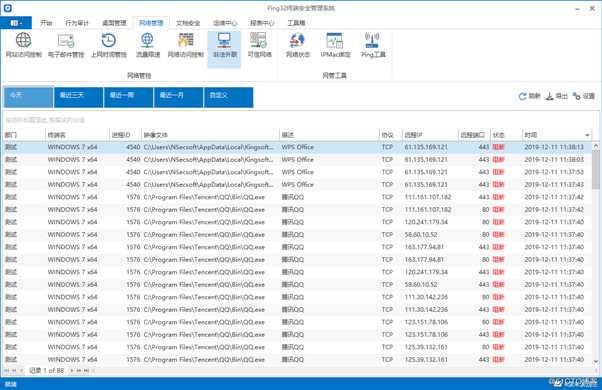Open the IPMac绑定 binding tool
The width and height of the screenshot is (602, 390).
335,45
